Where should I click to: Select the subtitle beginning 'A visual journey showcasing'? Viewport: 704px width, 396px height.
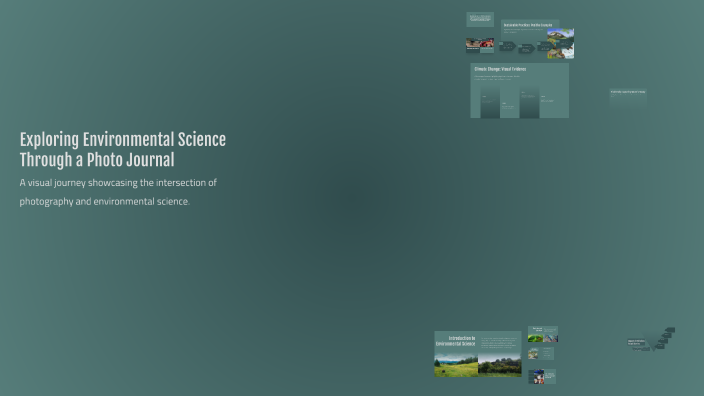(x=118, y=192)
